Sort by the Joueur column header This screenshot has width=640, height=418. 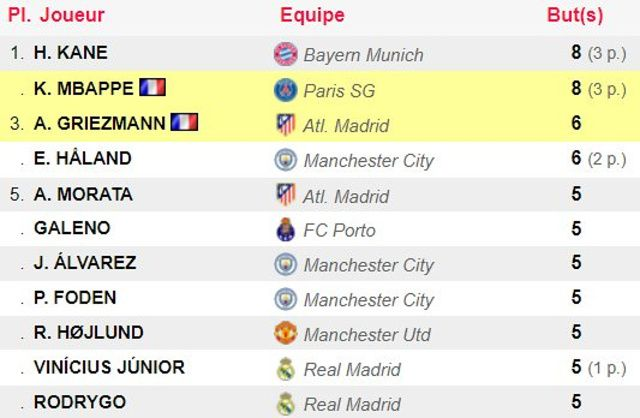tap(72, 15)
